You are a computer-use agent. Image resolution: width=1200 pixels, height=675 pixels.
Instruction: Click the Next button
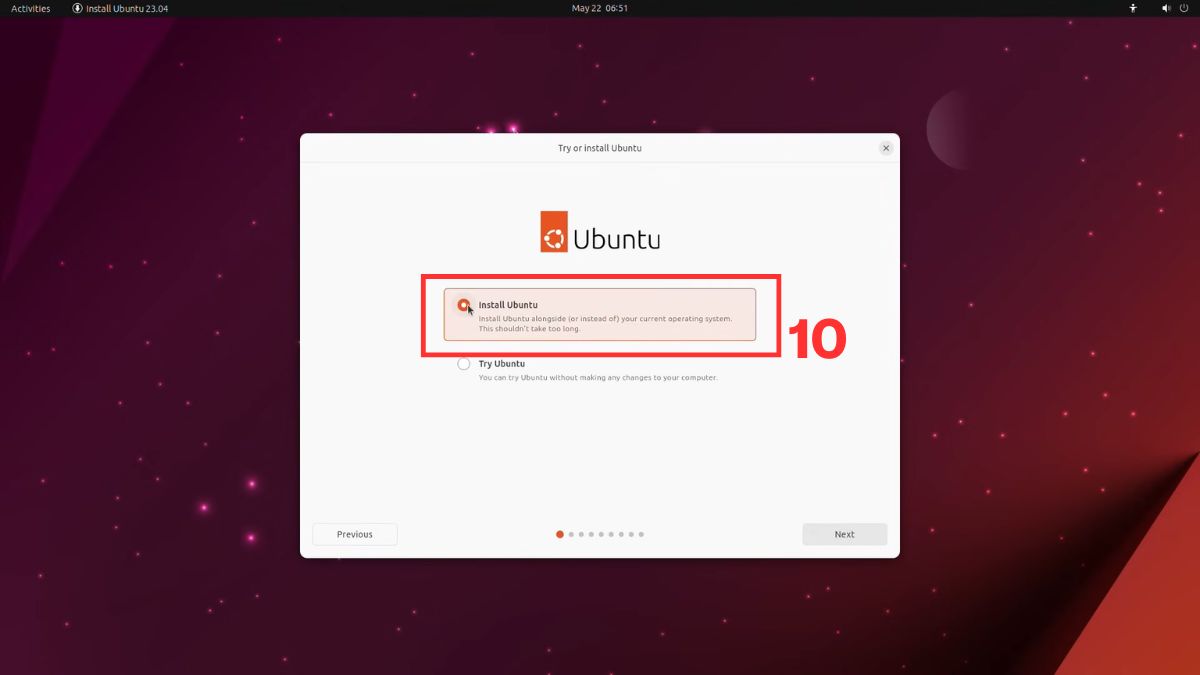[844, 534]
